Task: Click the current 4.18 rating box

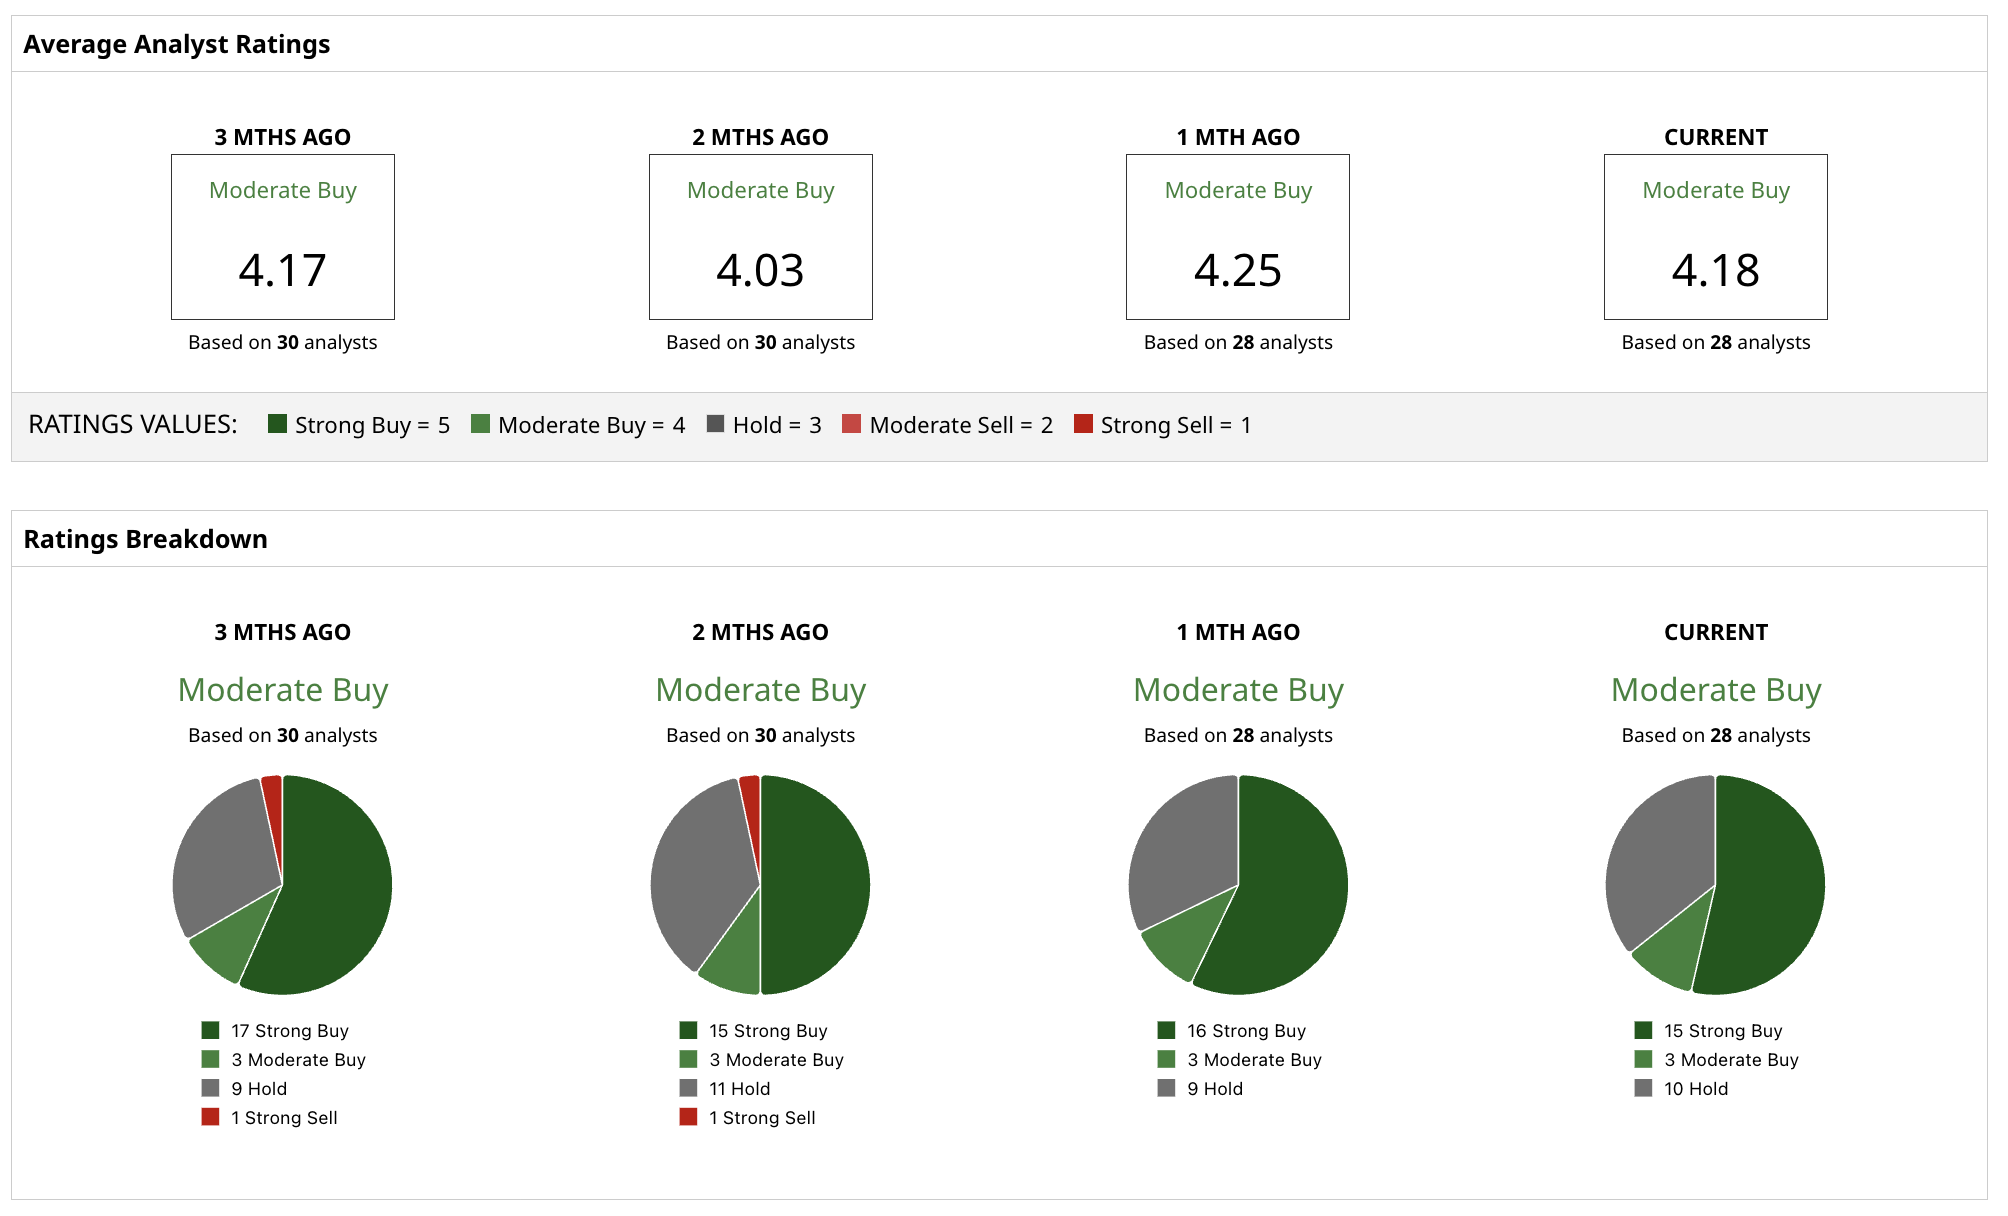Action: click(1715, 237)
